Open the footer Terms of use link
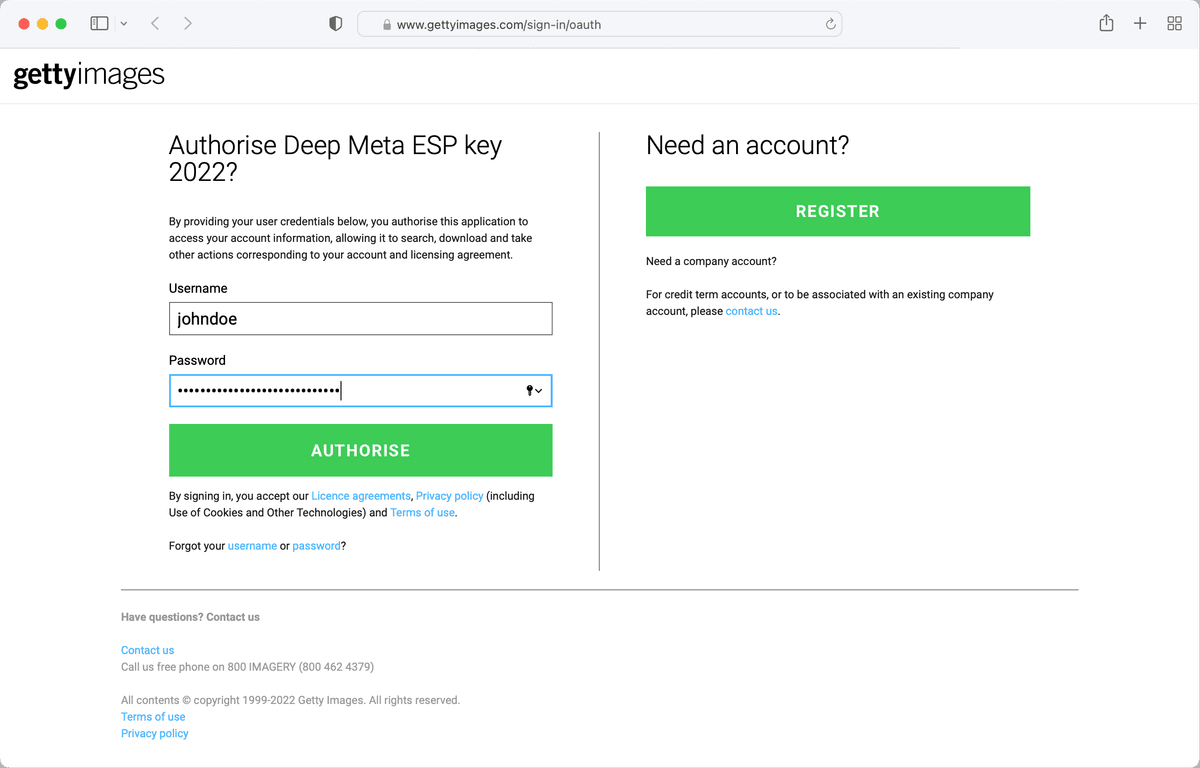The height and width of the screenshot is (768, 1200). pos(153,717)
